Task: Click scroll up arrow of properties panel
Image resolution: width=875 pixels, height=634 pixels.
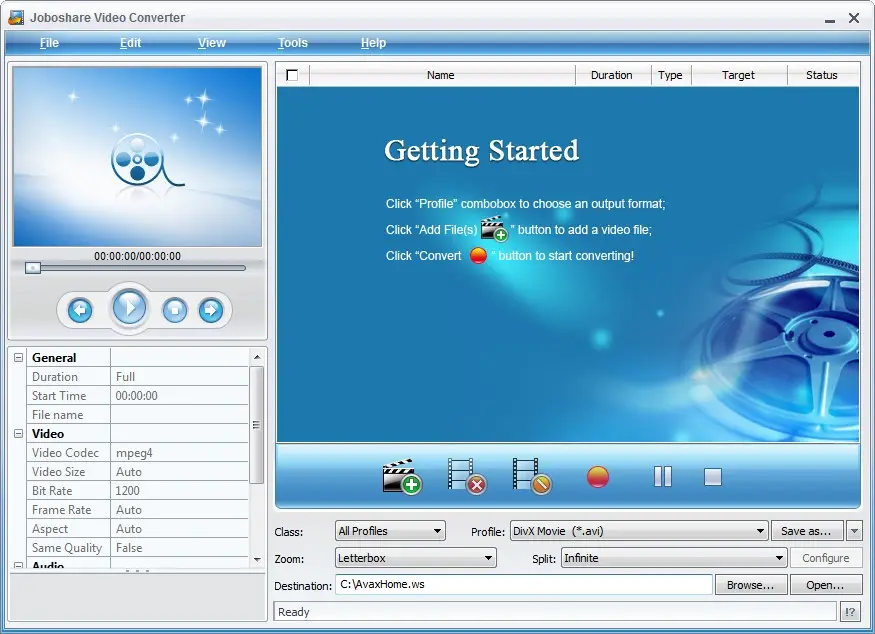Action: (257, 357)
